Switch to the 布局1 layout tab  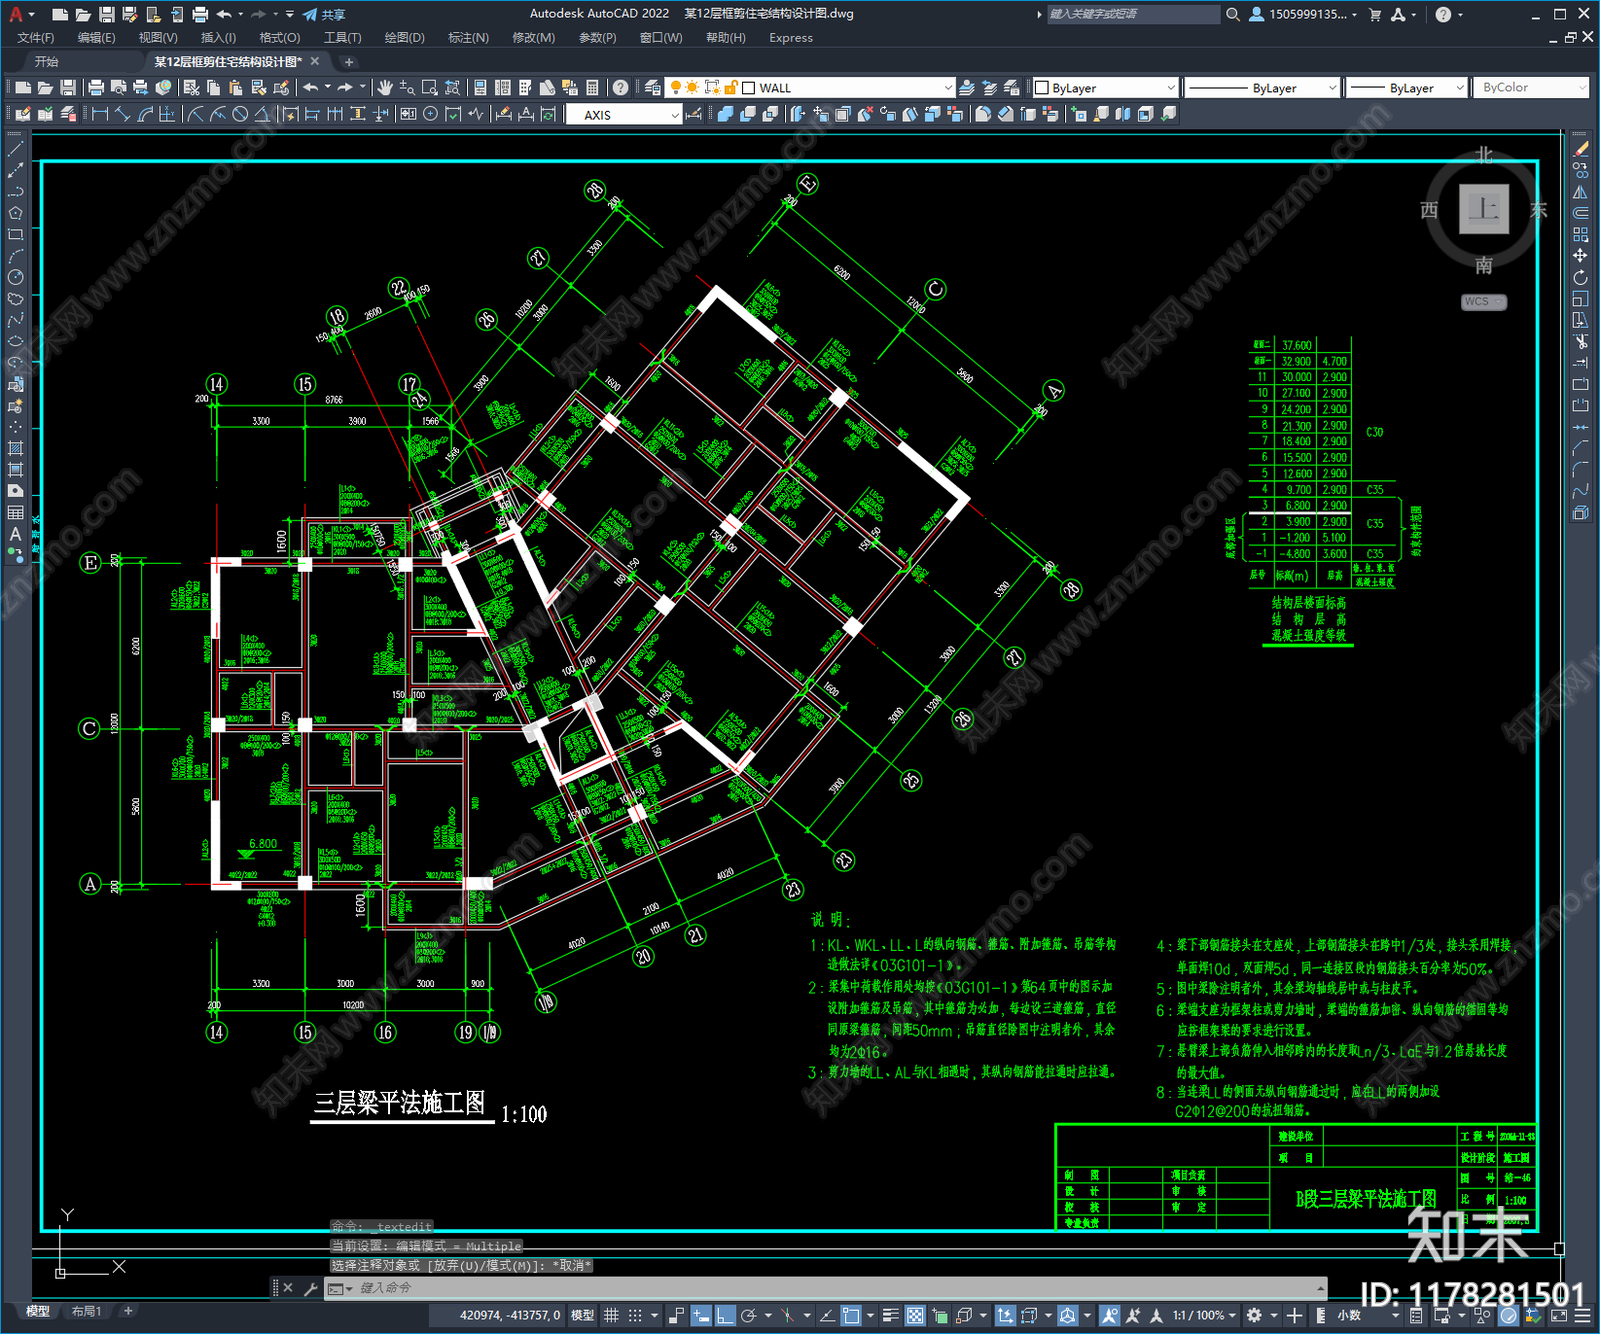[87, 1311]
